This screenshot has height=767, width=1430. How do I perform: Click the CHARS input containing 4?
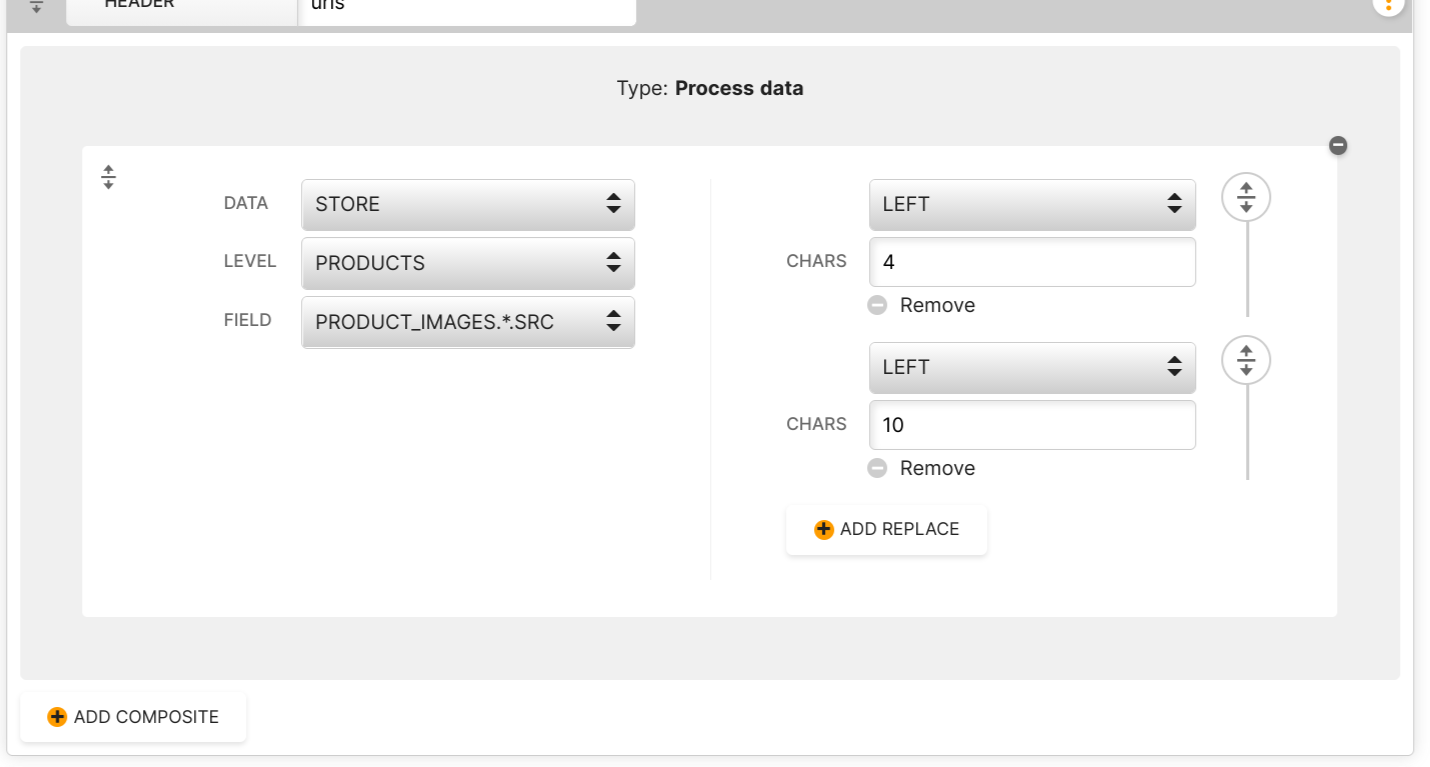1032,263
